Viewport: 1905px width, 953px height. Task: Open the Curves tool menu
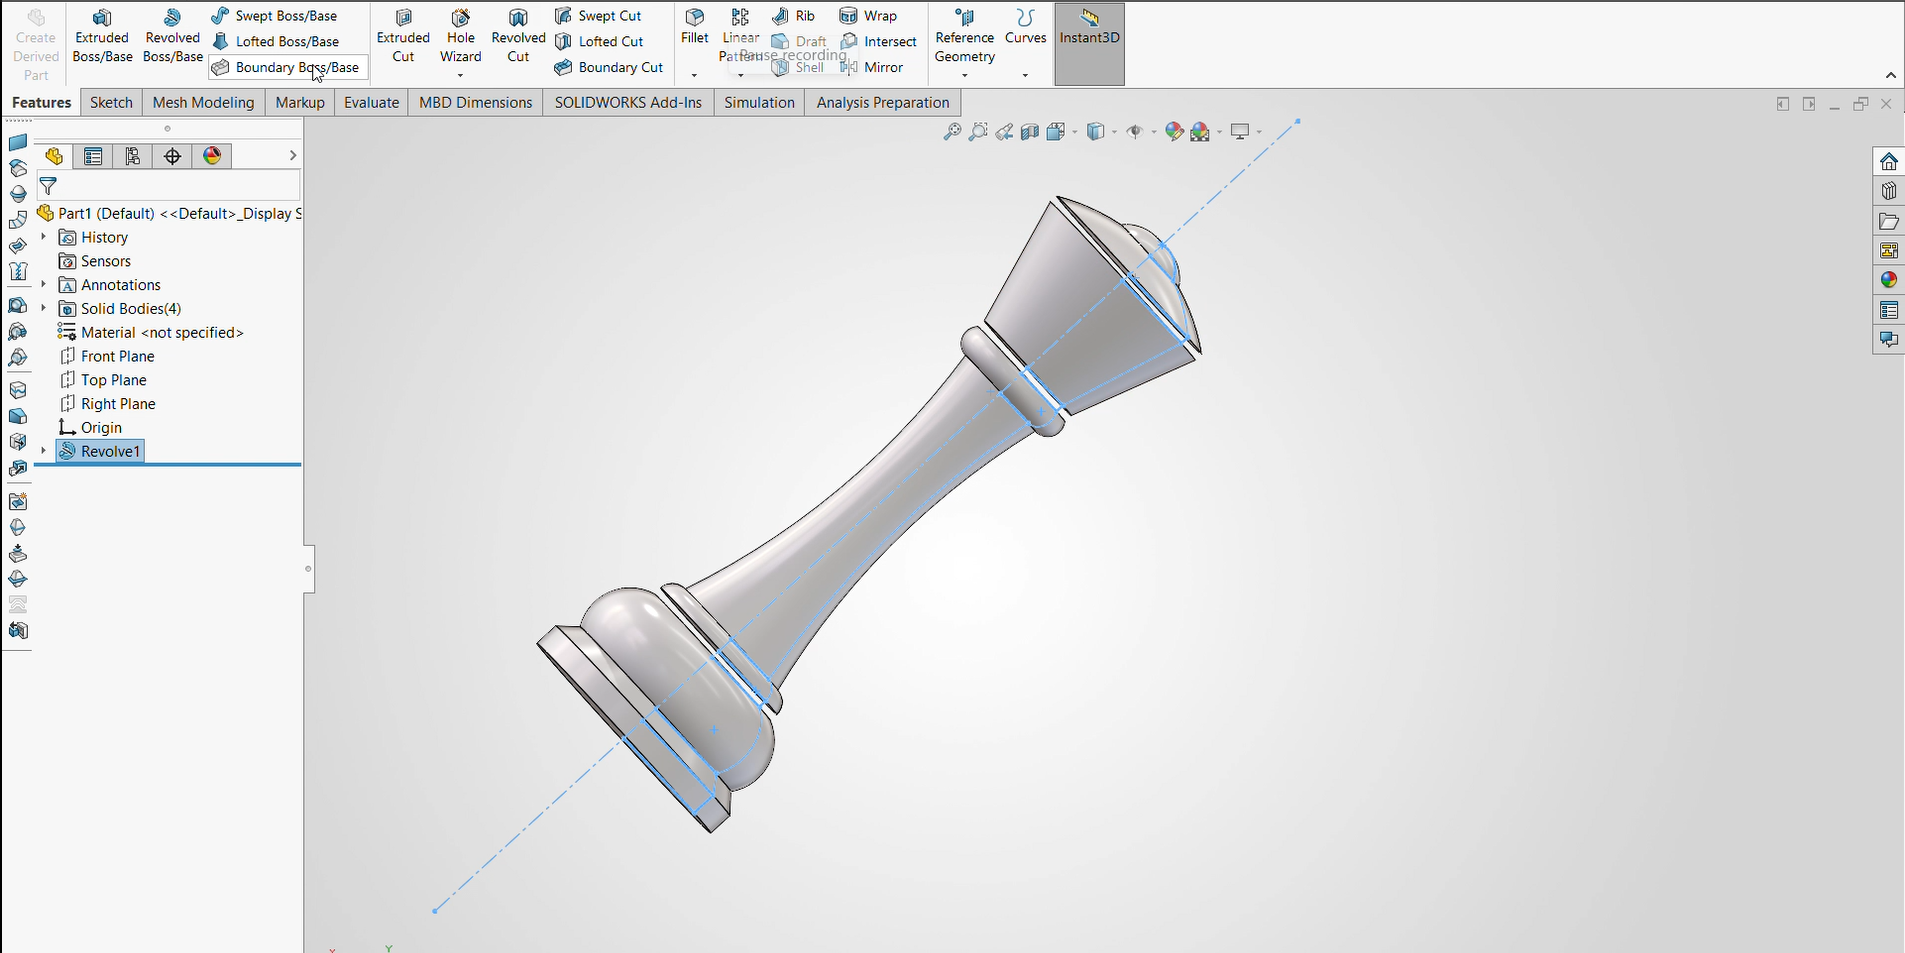pyautogui.click(x=1025, y=28)
